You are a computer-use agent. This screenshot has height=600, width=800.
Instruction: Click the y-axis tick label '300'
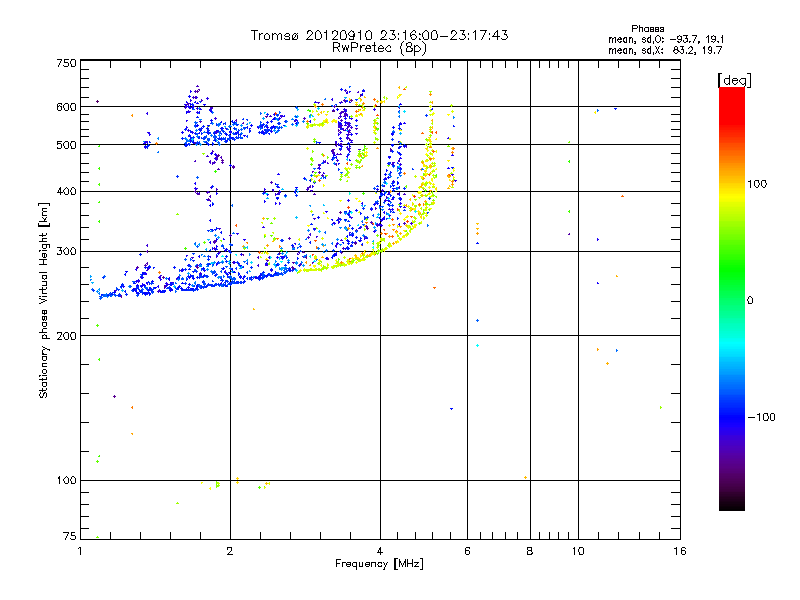tap(66, 252)
